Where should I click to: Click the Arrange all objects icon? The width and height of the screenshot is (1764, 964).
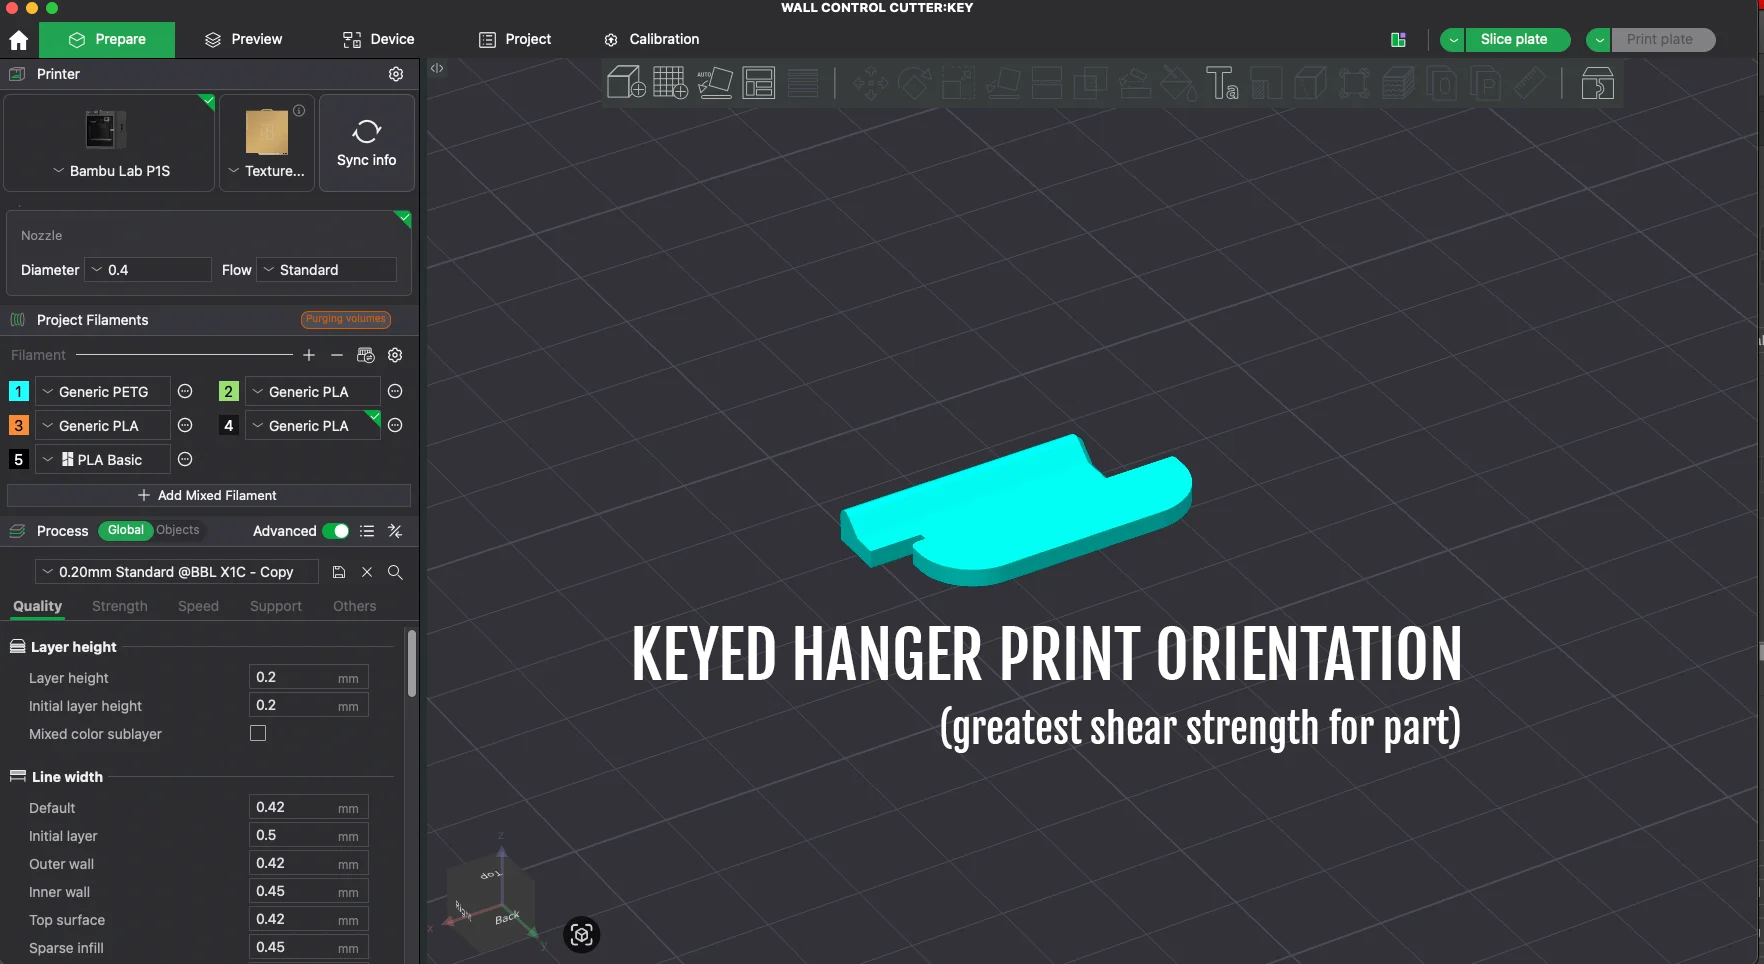click(x=758, y=83)
